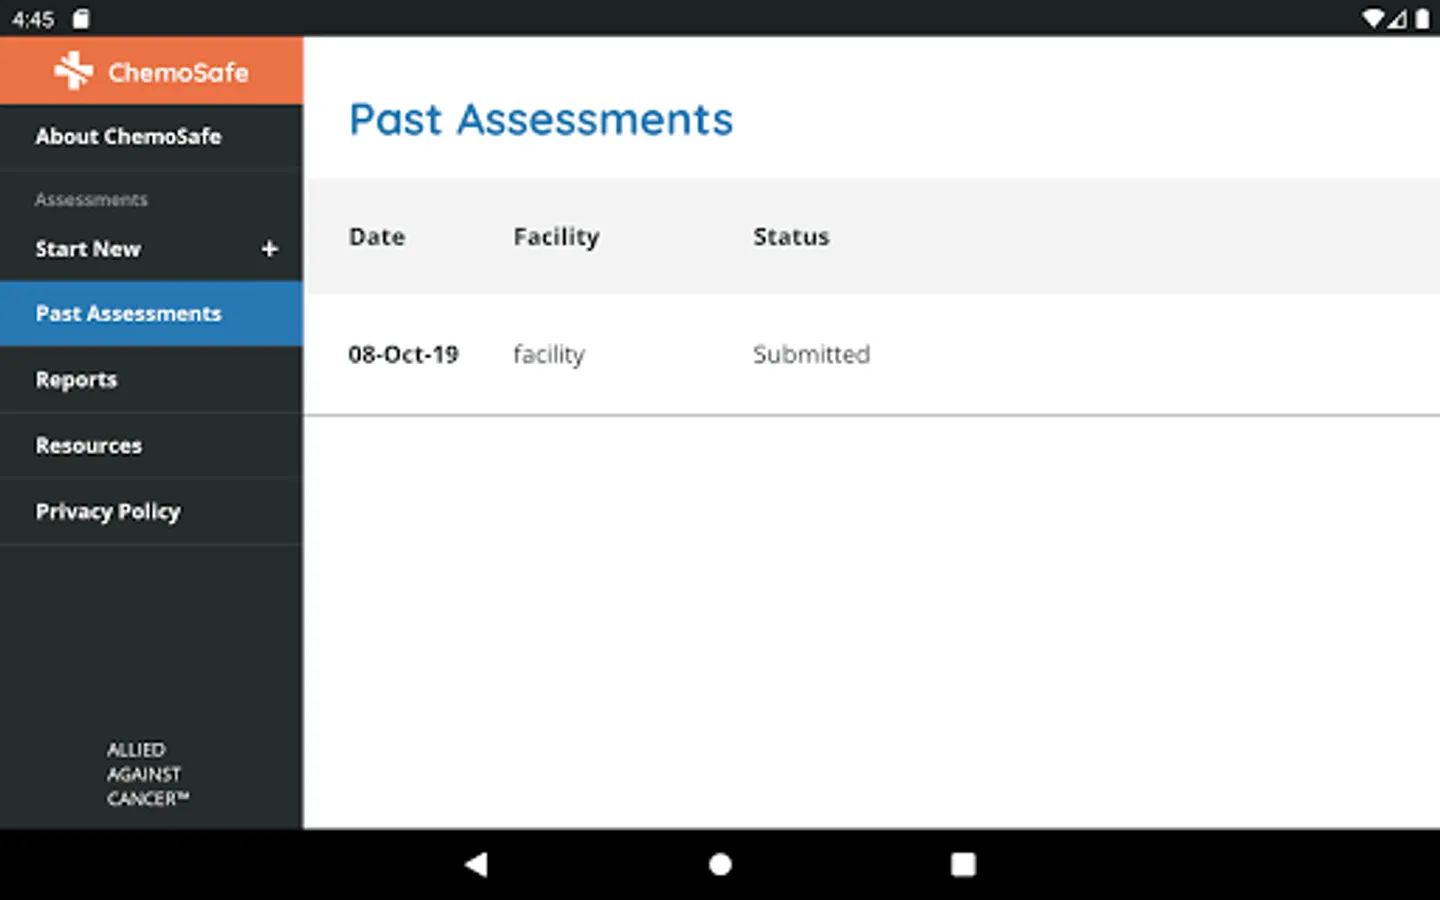Tap the Submitted status text
This screenshot has width=1440, height=900.
tap(811, 355)
